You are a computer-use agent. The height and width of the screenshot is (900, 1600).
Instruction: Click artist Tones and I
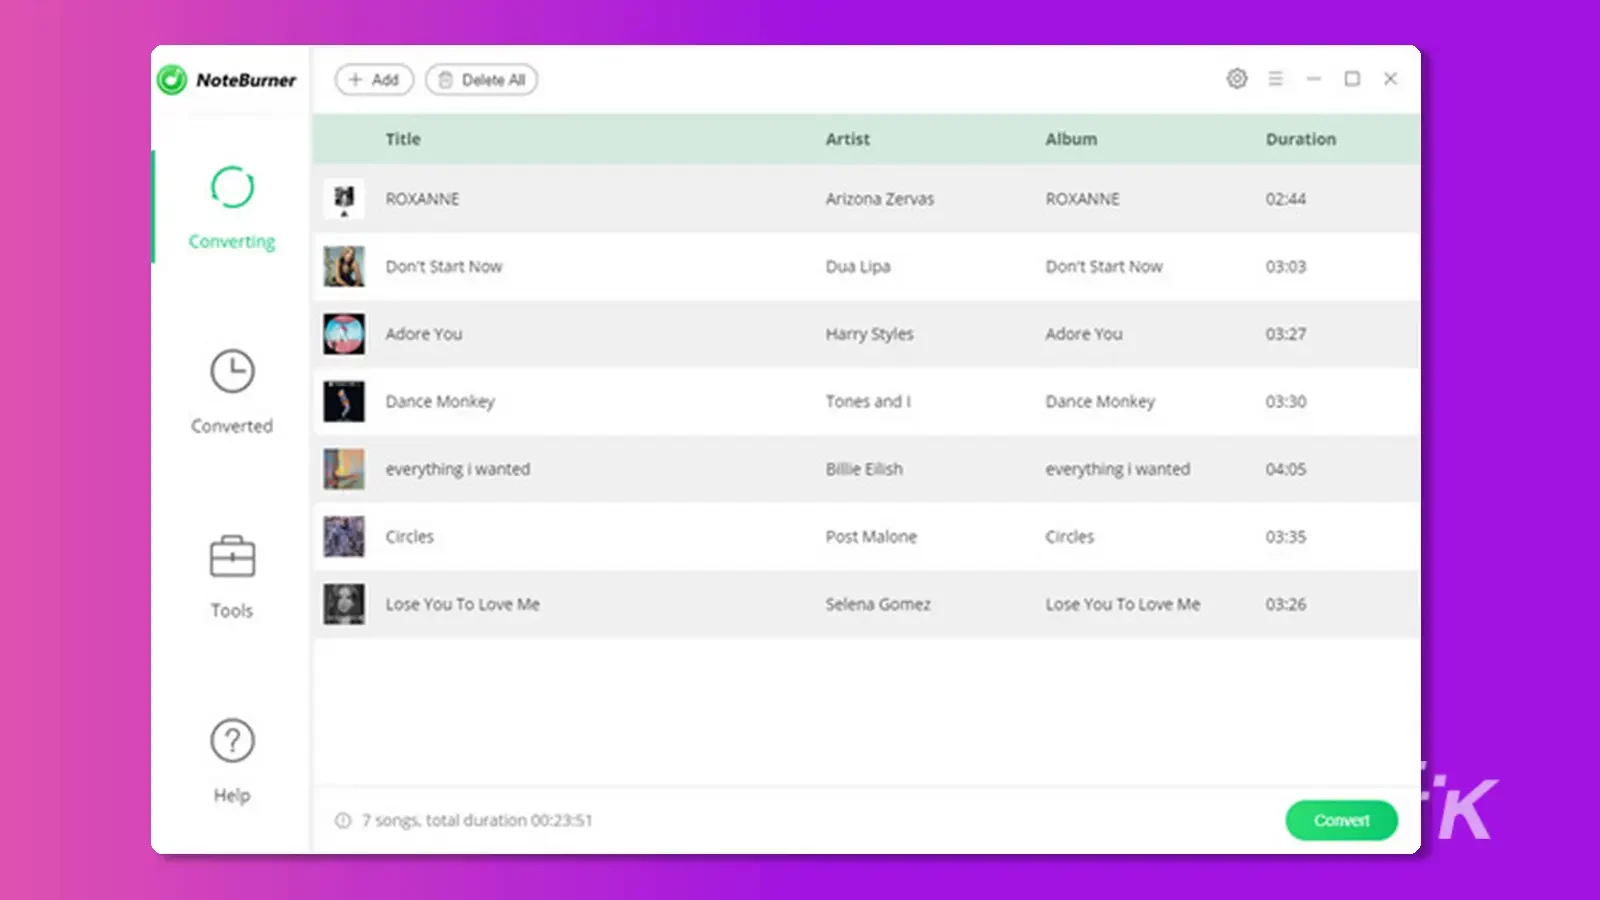coord(868,401)
